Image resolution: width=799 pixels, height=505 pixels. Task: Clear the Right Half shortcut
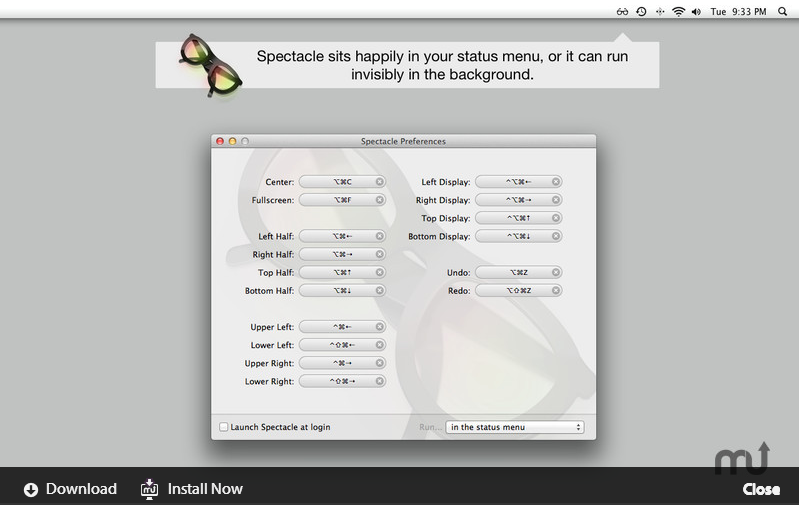tap(380, 254)
